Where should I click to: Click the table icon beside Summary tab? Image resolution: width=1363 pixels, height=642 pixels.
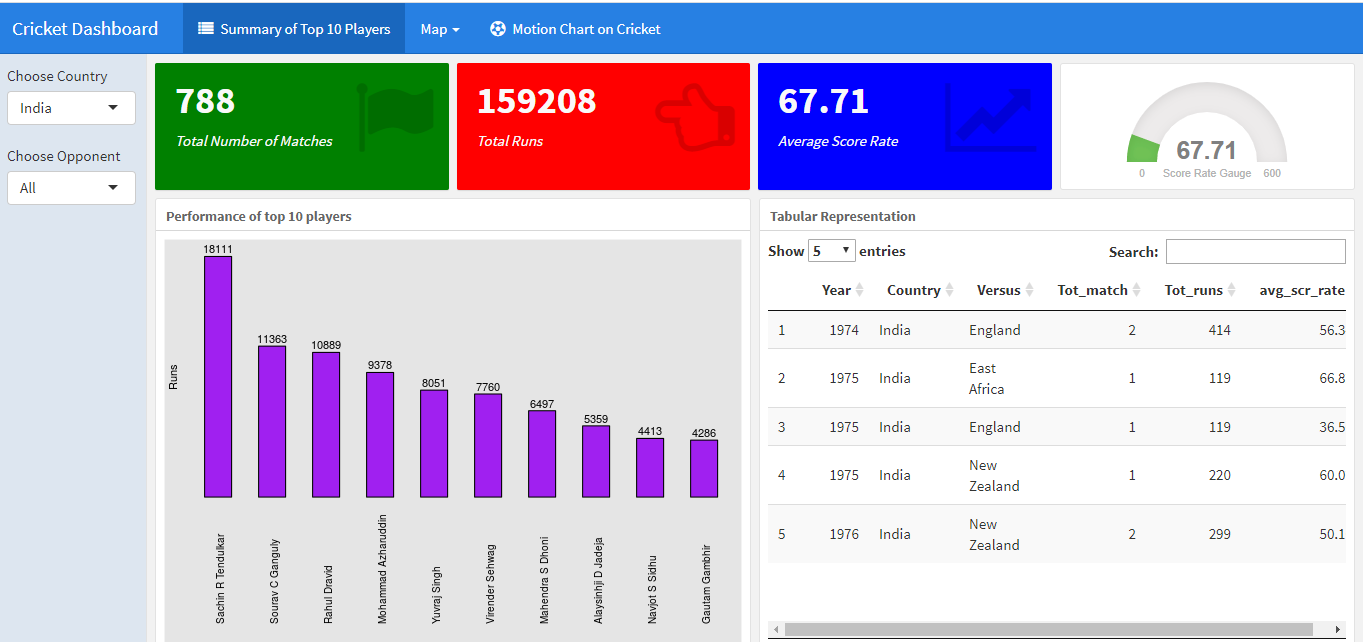206,29
